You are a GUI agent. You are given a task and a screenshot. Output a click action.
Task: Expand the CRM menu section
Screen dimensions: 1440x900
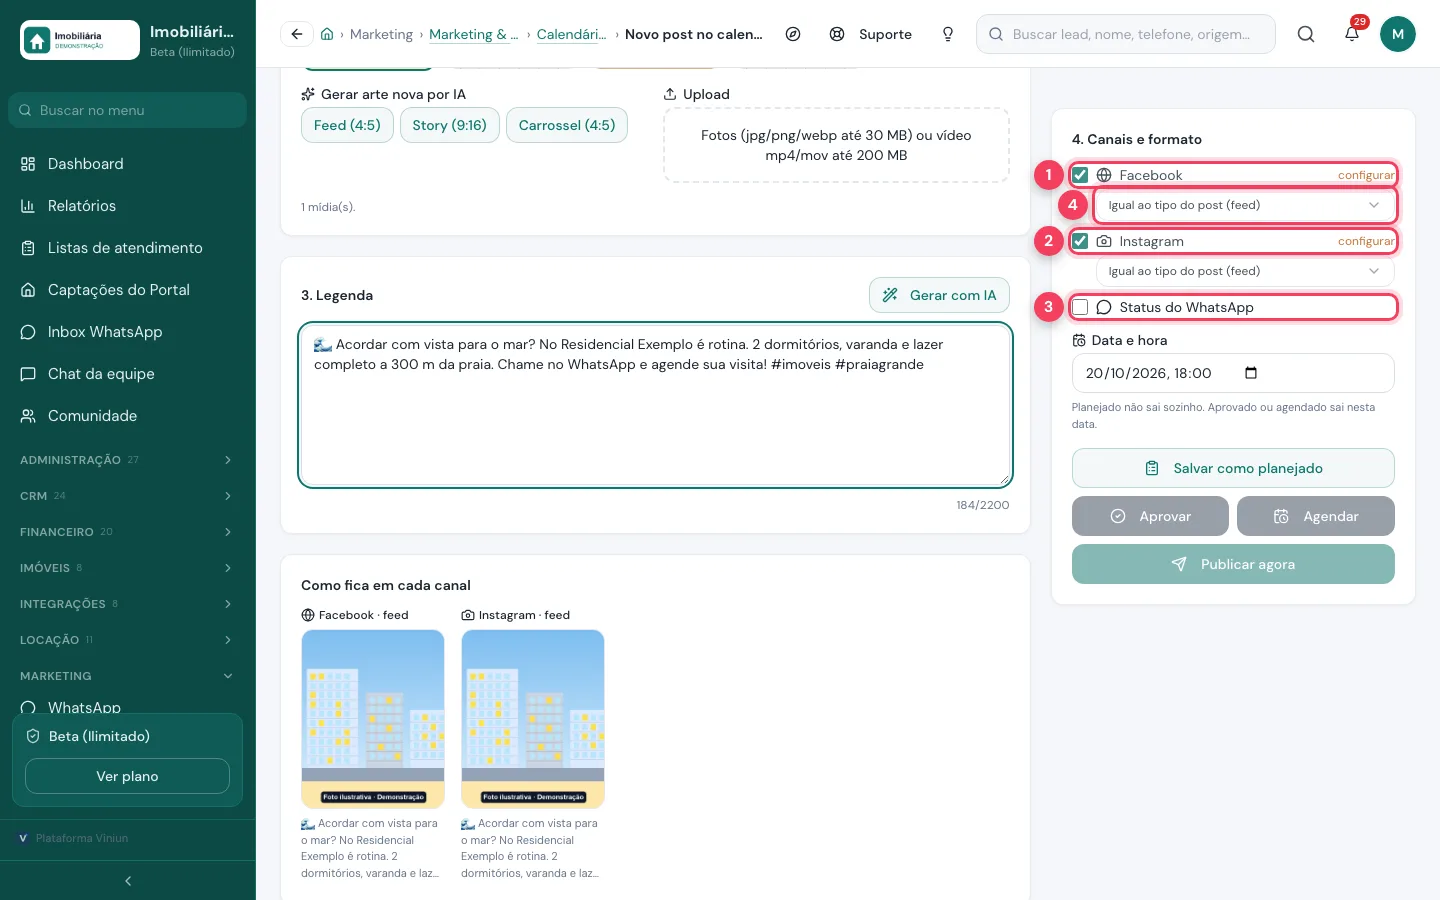[127, 496]
